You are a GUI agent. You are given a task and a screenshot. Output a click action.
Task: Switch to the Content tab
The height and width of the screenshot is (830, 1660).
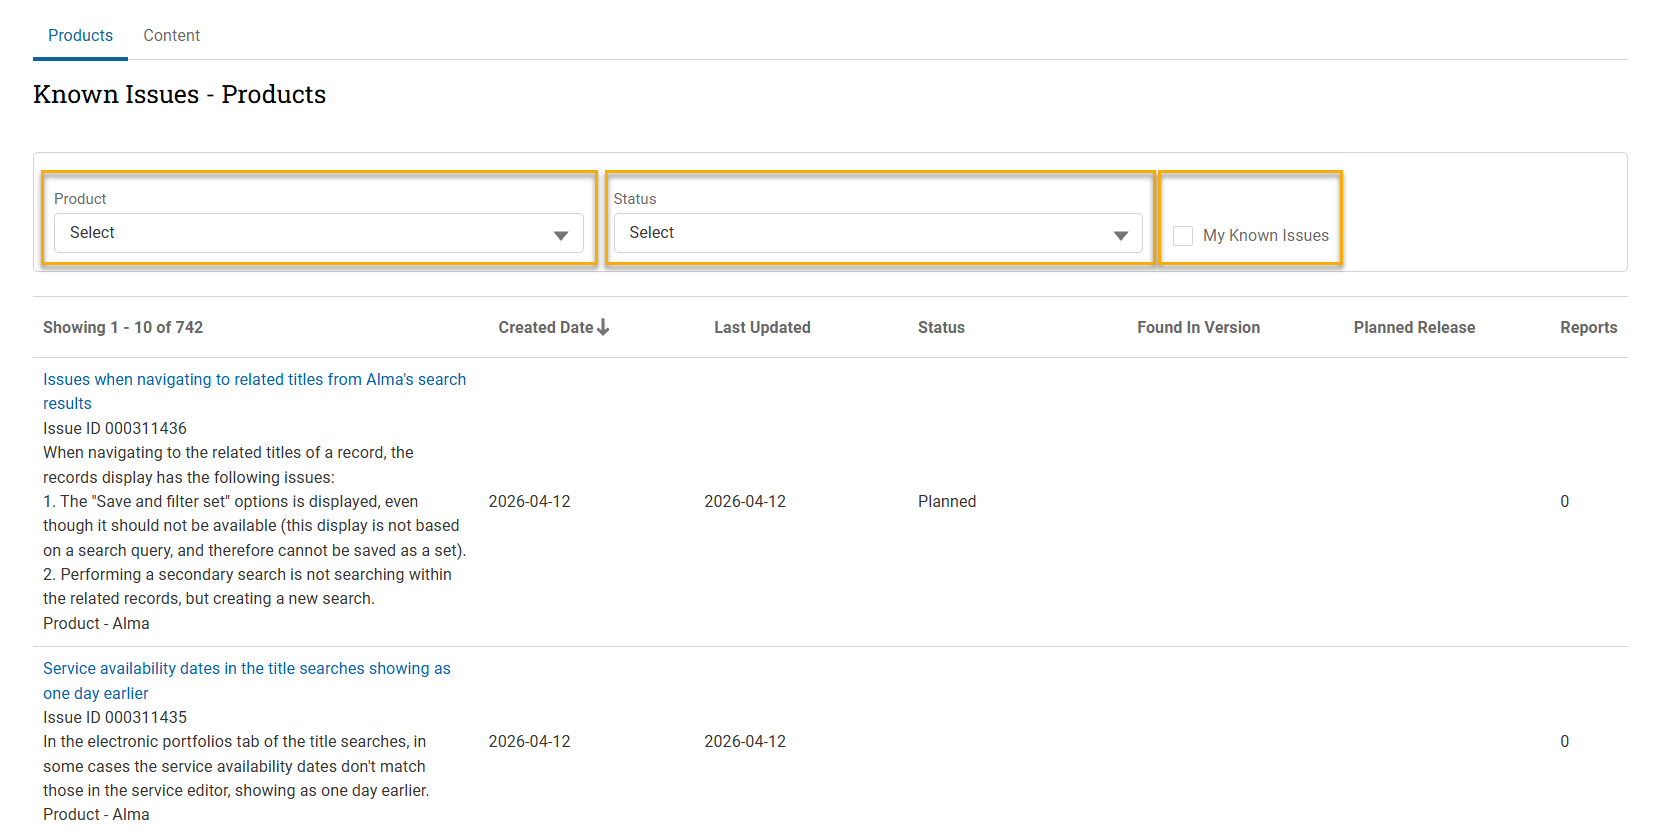pos(171,36)
